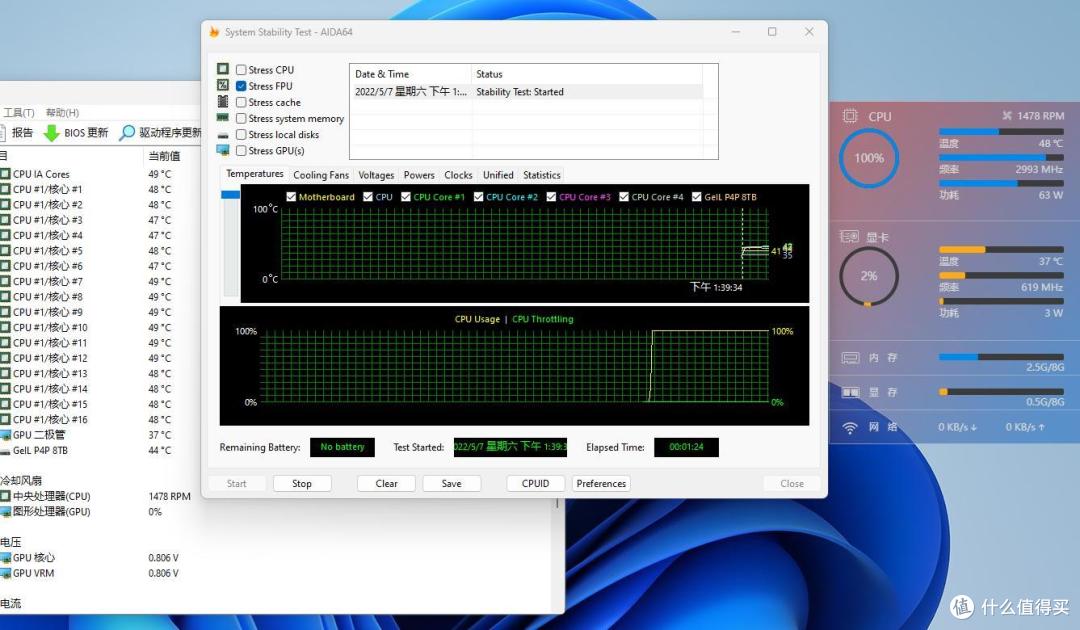Click the CPU frequency bar in widget
Image resolution: width=1080 pixels, height=630 pixels.
point(1001,158)
